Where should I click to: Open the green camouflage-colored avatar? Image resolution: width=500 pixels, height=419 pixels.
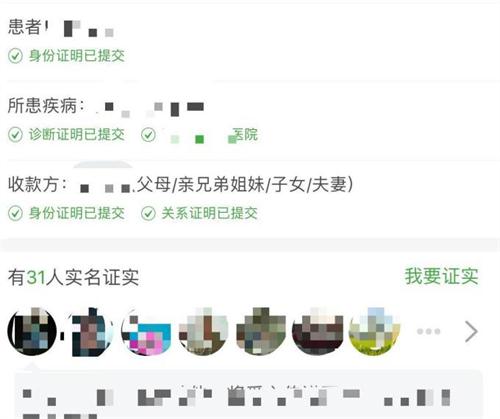click(x=261, y=332)
